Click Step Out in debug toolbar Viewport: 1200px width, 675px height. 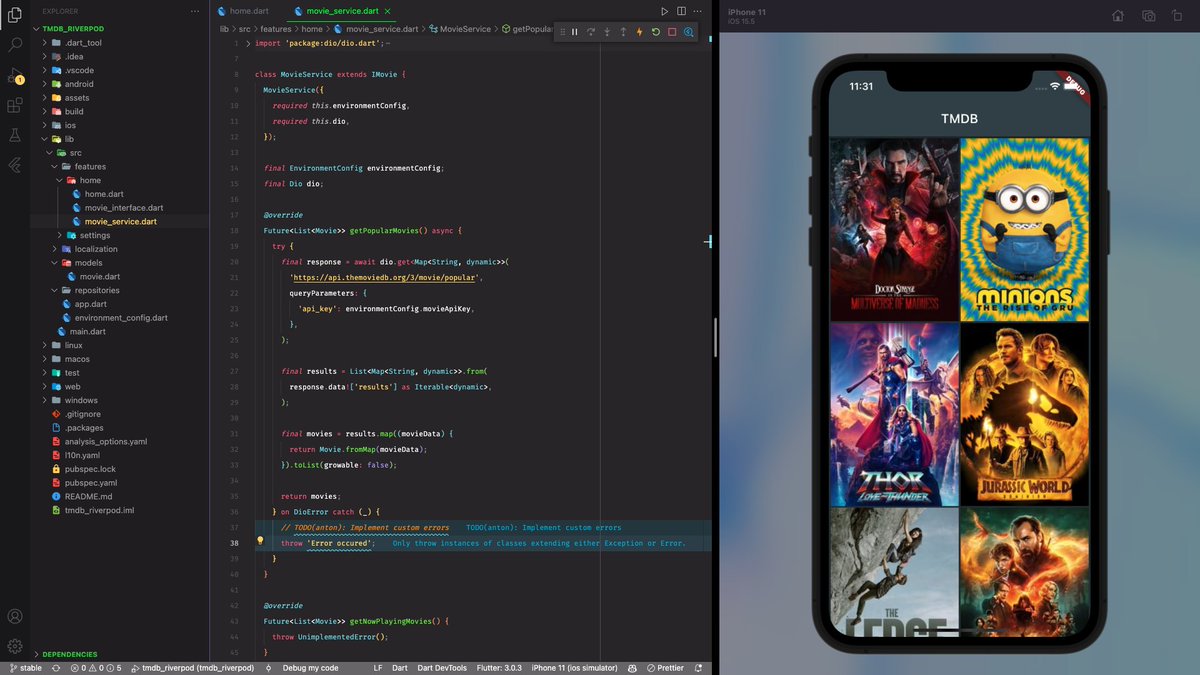pyautogui.click(x=623, y=32)
